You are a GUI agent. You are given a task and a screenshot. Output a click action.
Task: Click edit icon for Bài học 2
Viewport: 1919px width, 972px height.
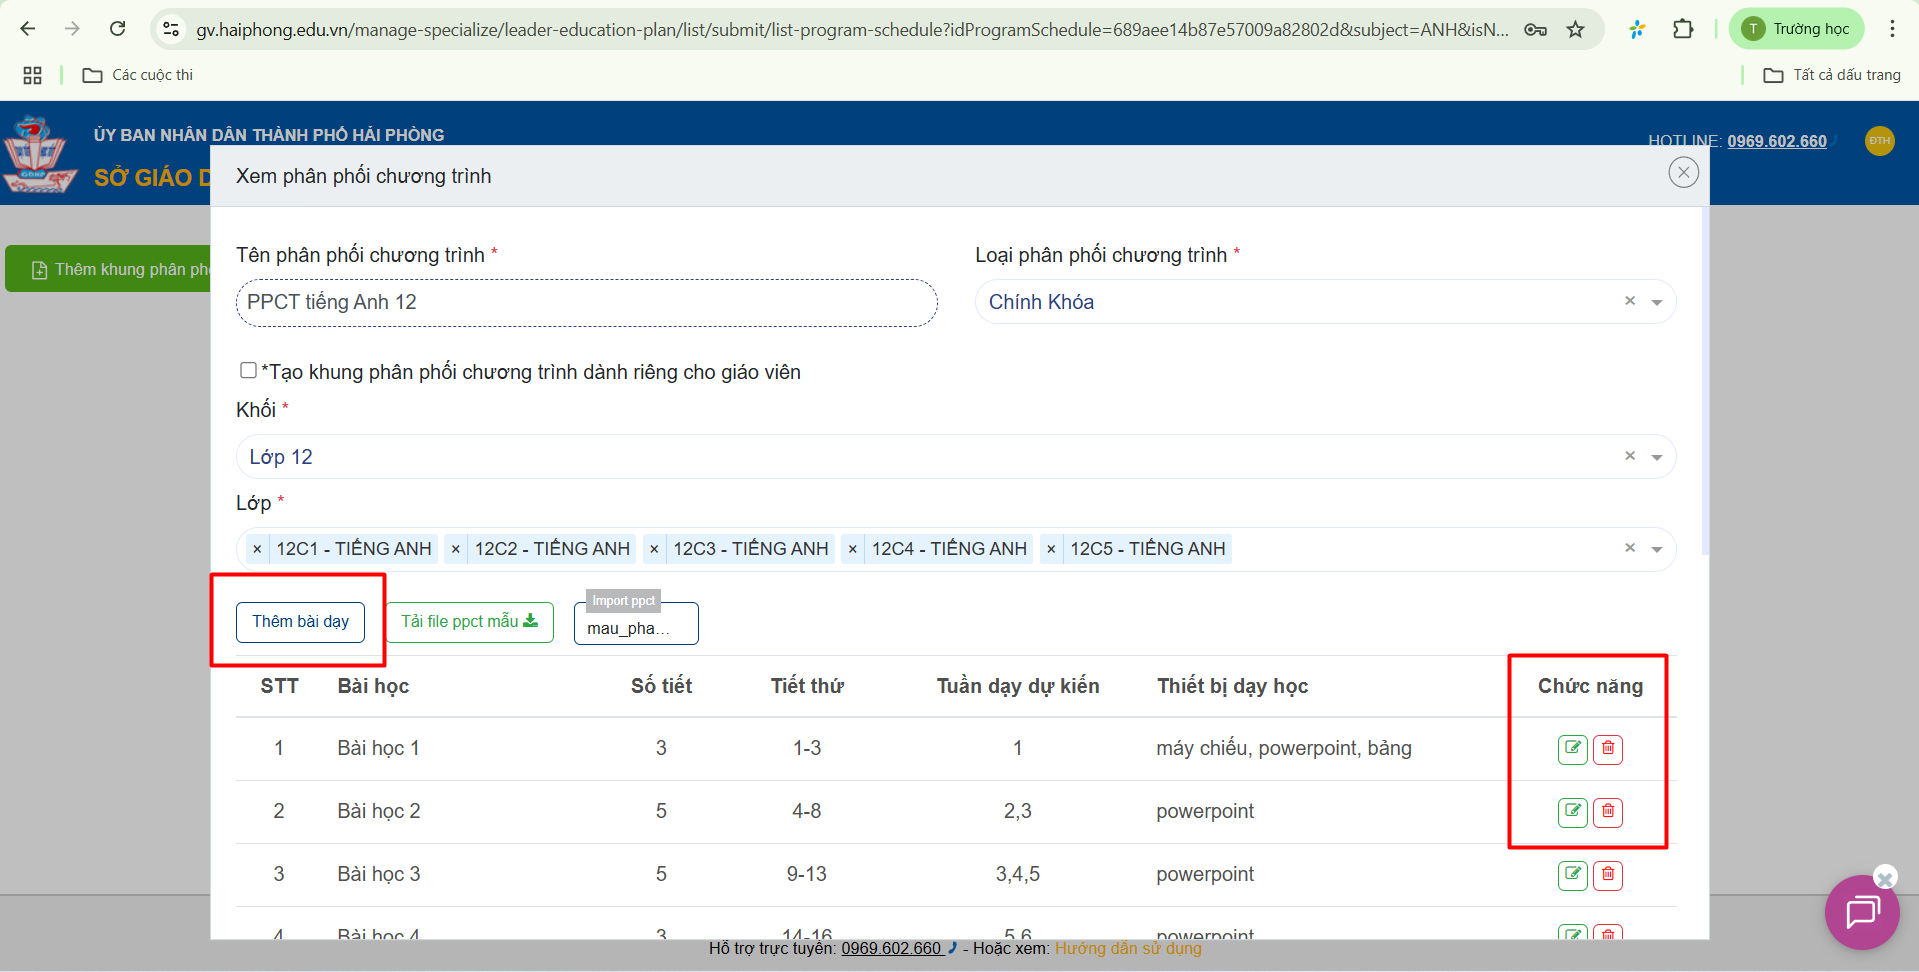[x=1572, y=812]
